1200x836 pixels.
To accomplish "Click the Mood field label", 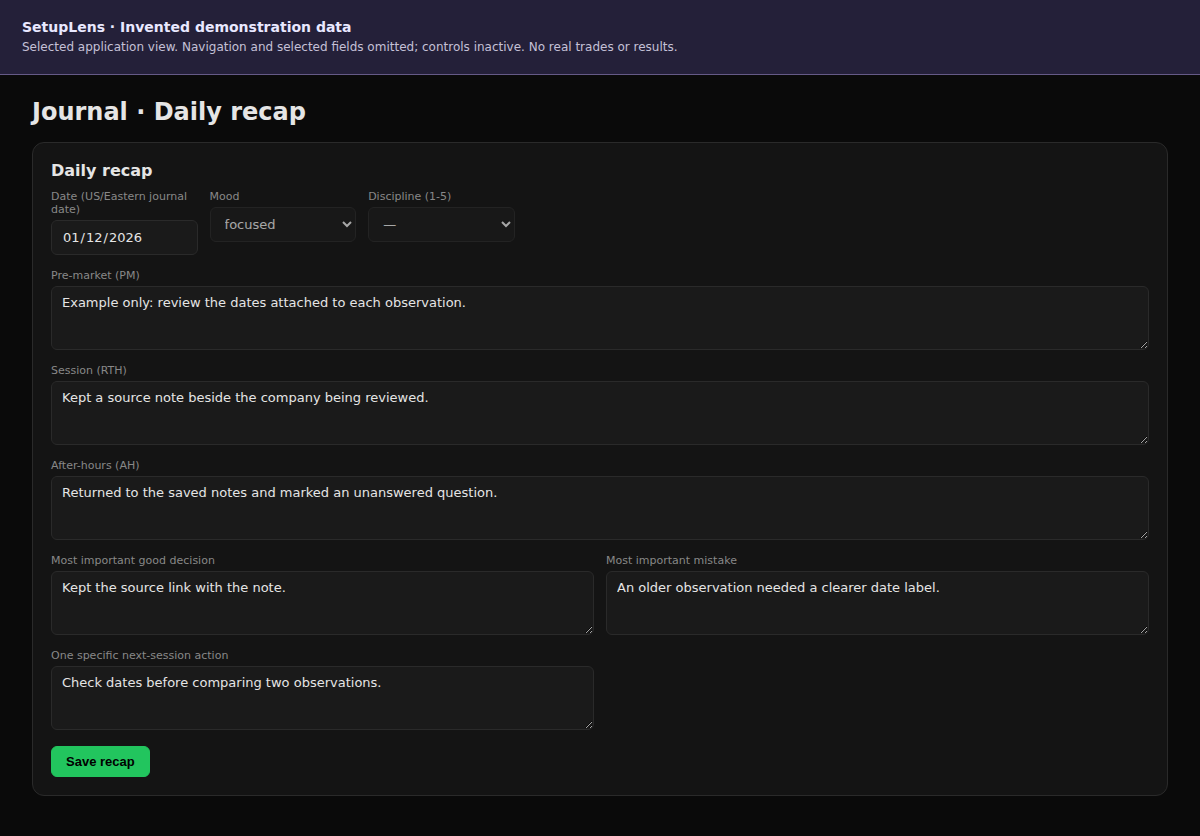I will pyautogui.click(x=225, y=196).
